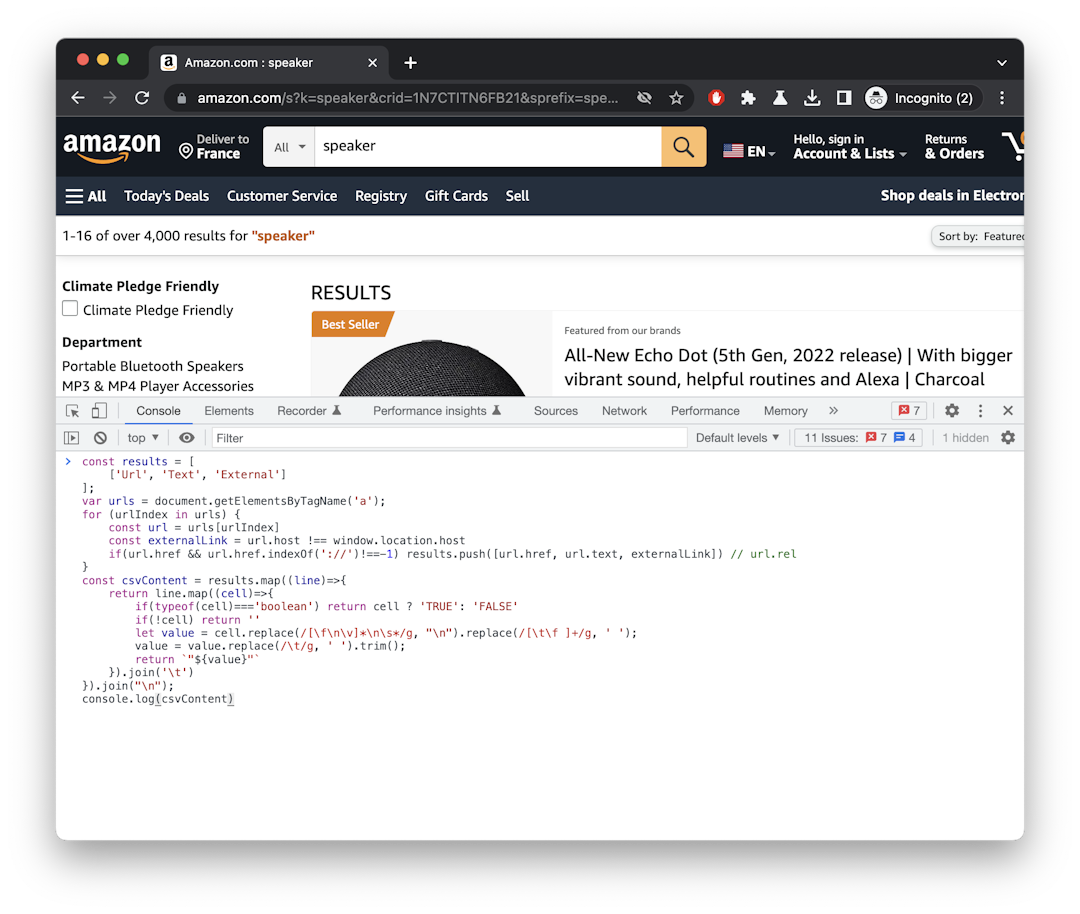
Task: Toggle the issues counter showing 11 Issues
Action: (858, 437)
